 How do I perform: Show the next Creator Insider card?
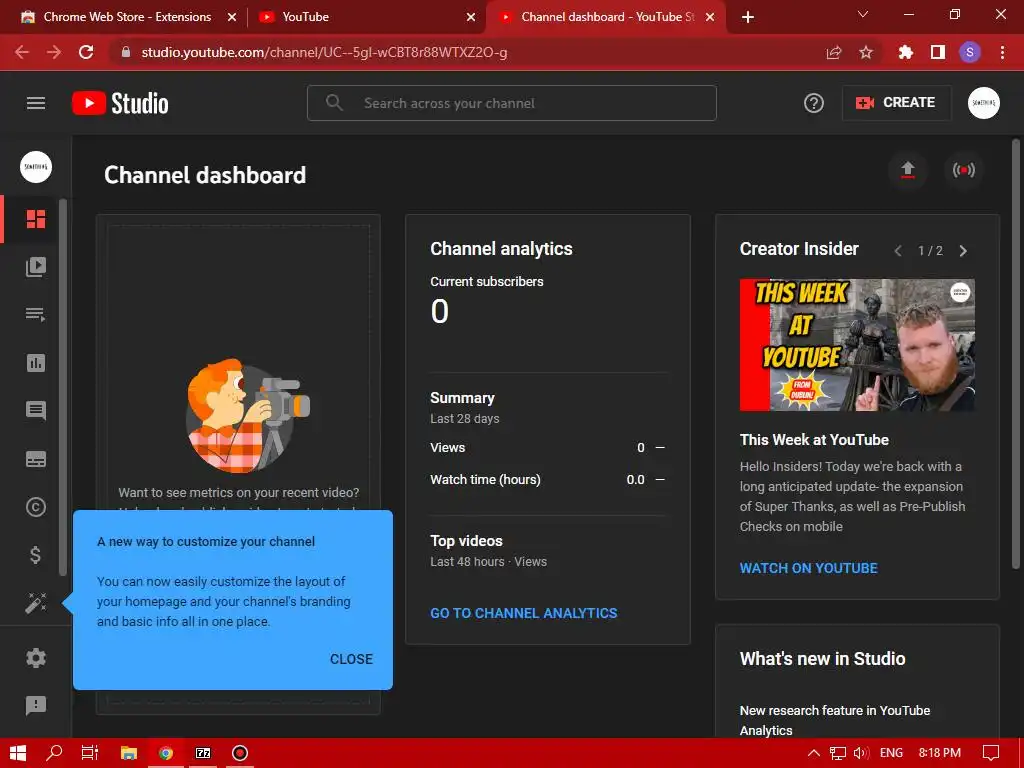(x=963, y=251)
